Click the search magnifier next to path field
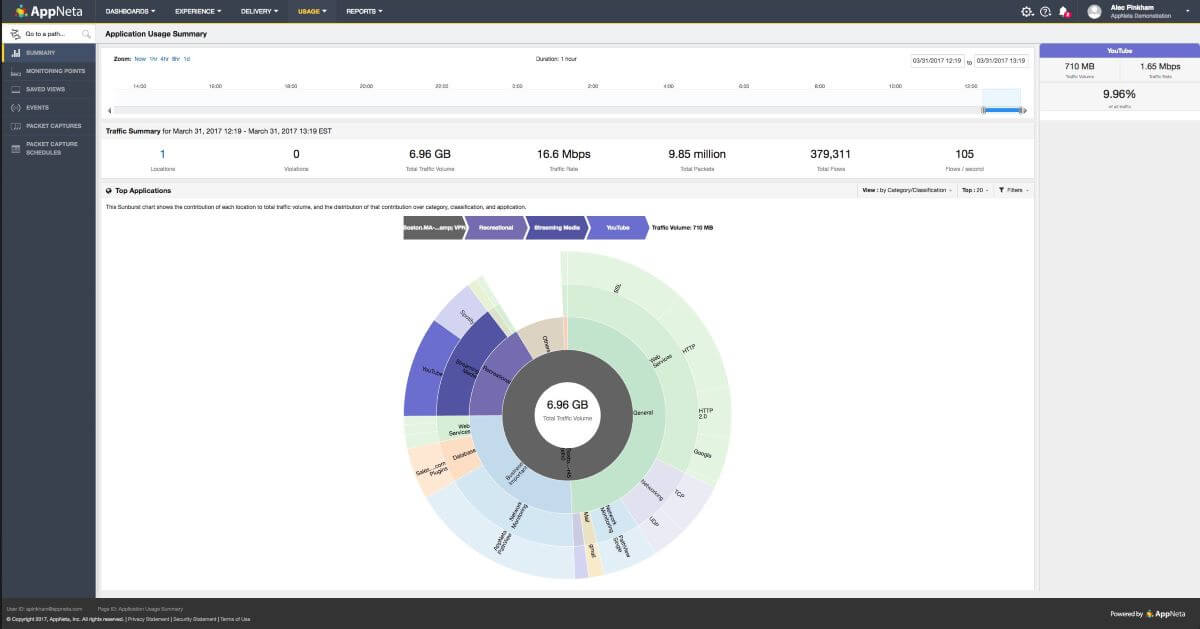The width and height of the screenshot is (1200, 629). click(85, 33)
